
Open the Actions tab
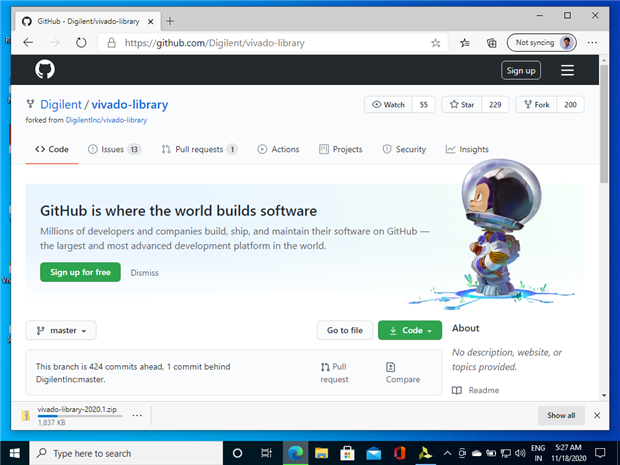point(278,149)
